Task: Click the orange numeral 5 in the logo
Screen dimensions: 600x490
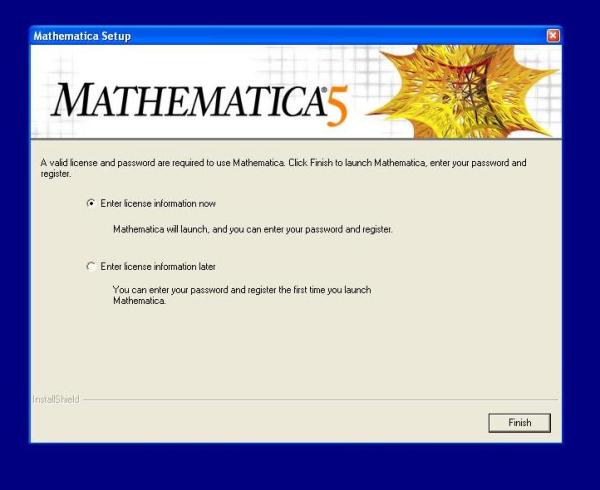Action: coord(338,107)
